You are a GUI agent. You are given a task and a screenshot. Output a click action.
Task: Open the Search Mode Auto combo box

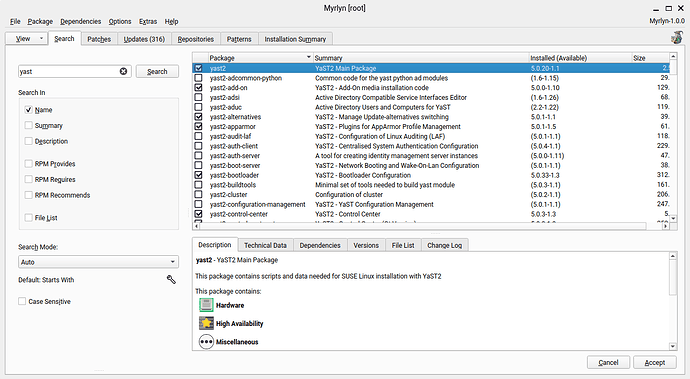[x=98, y=262]
